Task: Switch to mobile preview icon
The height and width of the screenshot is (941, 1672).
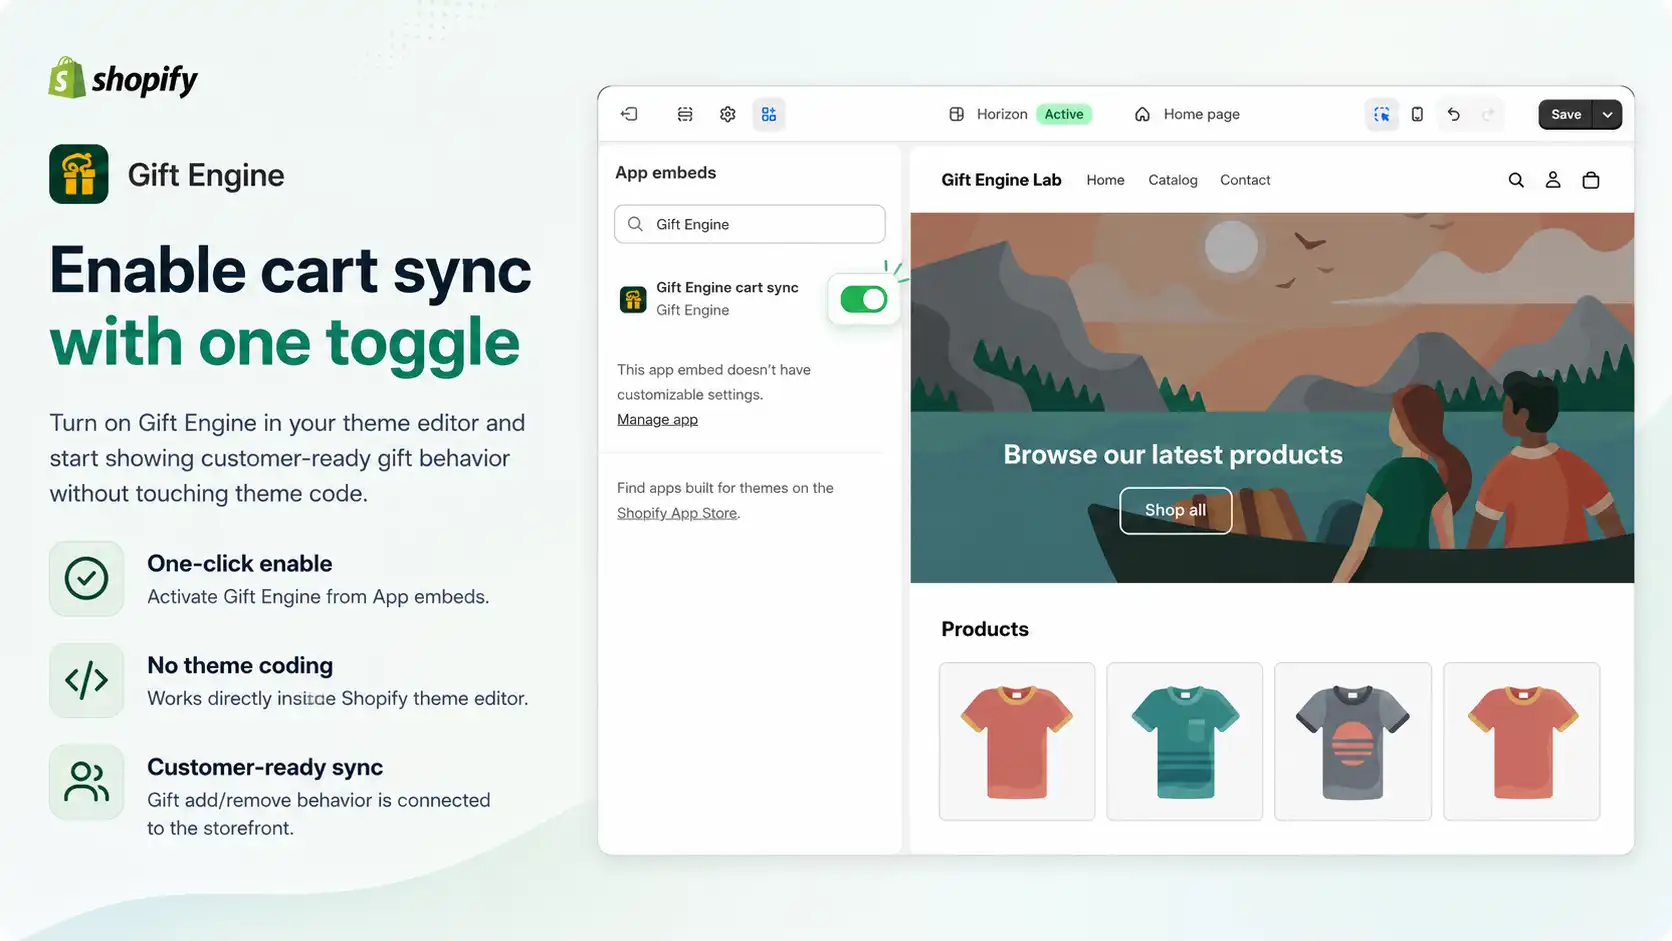Action: click(1417, 114)
